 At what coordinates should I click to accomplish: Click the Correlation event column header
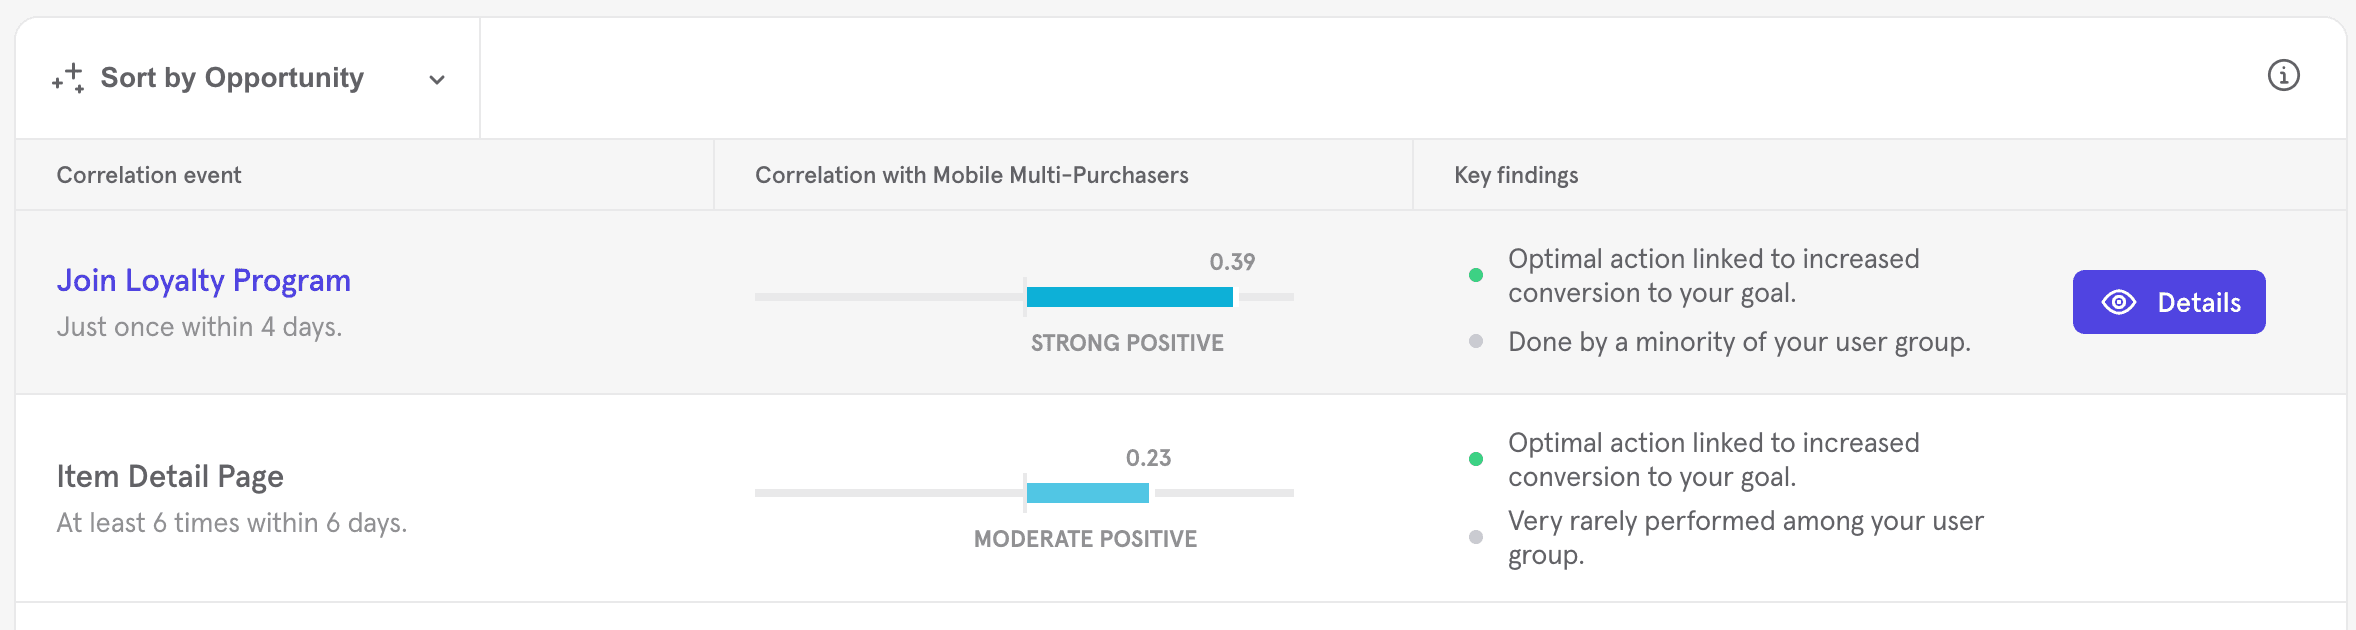click(149, 175)
